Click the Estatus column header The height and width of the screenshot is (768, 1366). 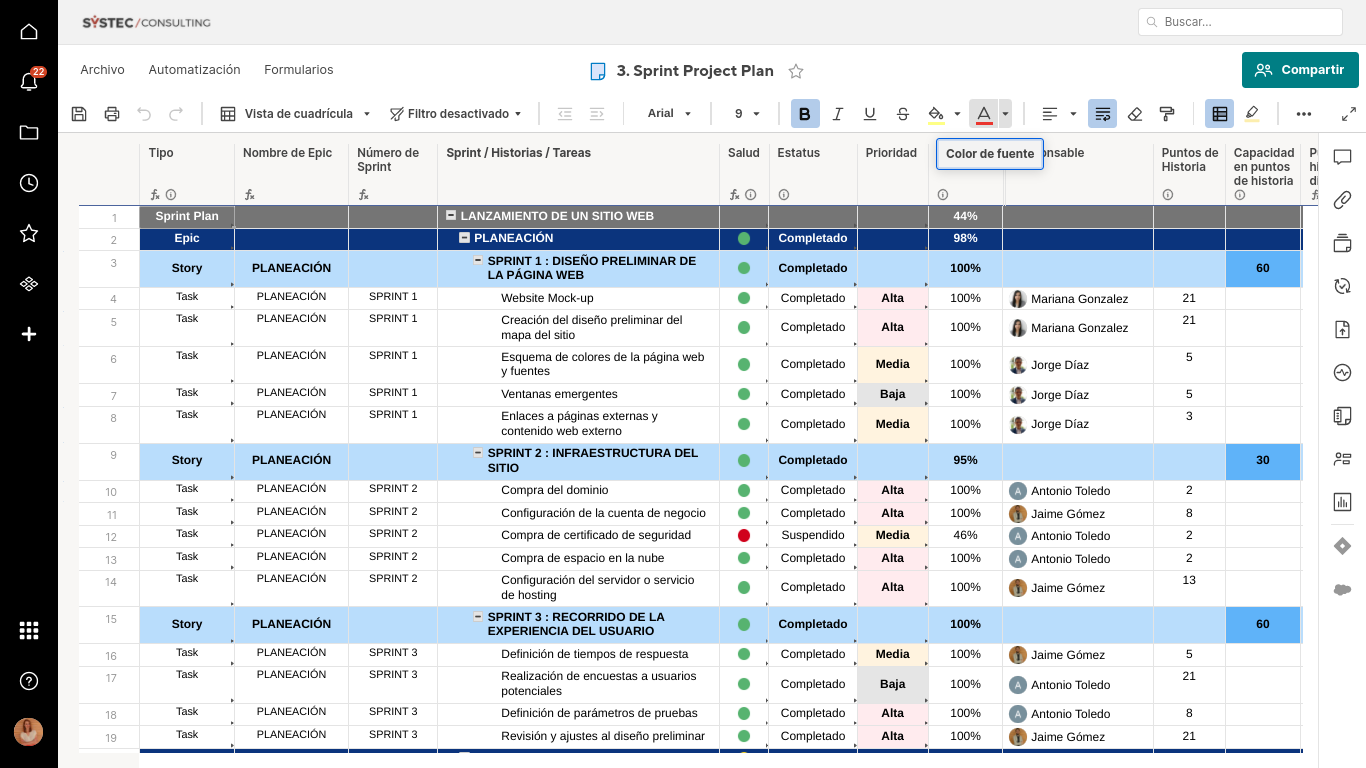[x=799, y=153]
